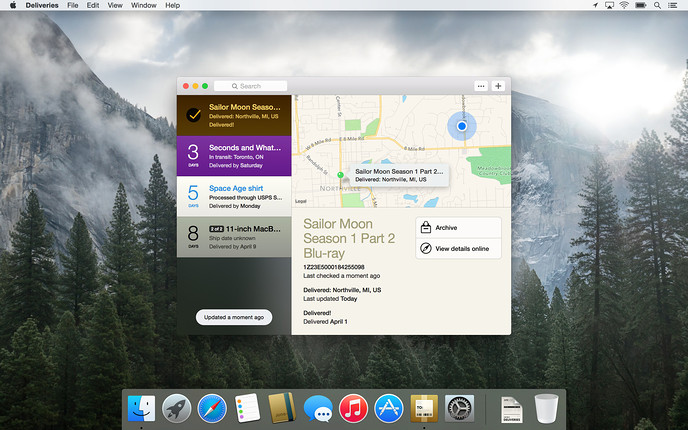Viewport: 688px width, 430px height.
Task: Open the Window menu
Action: click(x=143, y=5)
